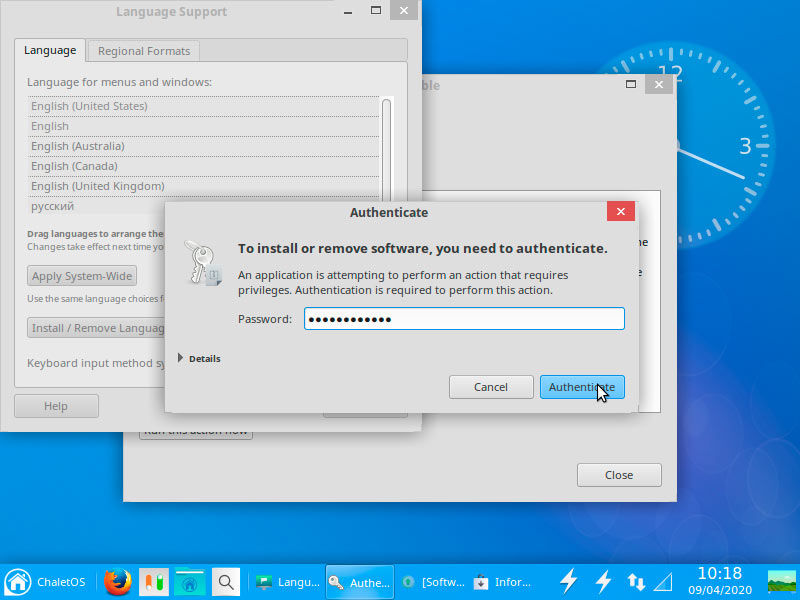This screenshot has width=800, height=600.
Task: Click the signal triangle tray icon
Action: click(664, 582)
